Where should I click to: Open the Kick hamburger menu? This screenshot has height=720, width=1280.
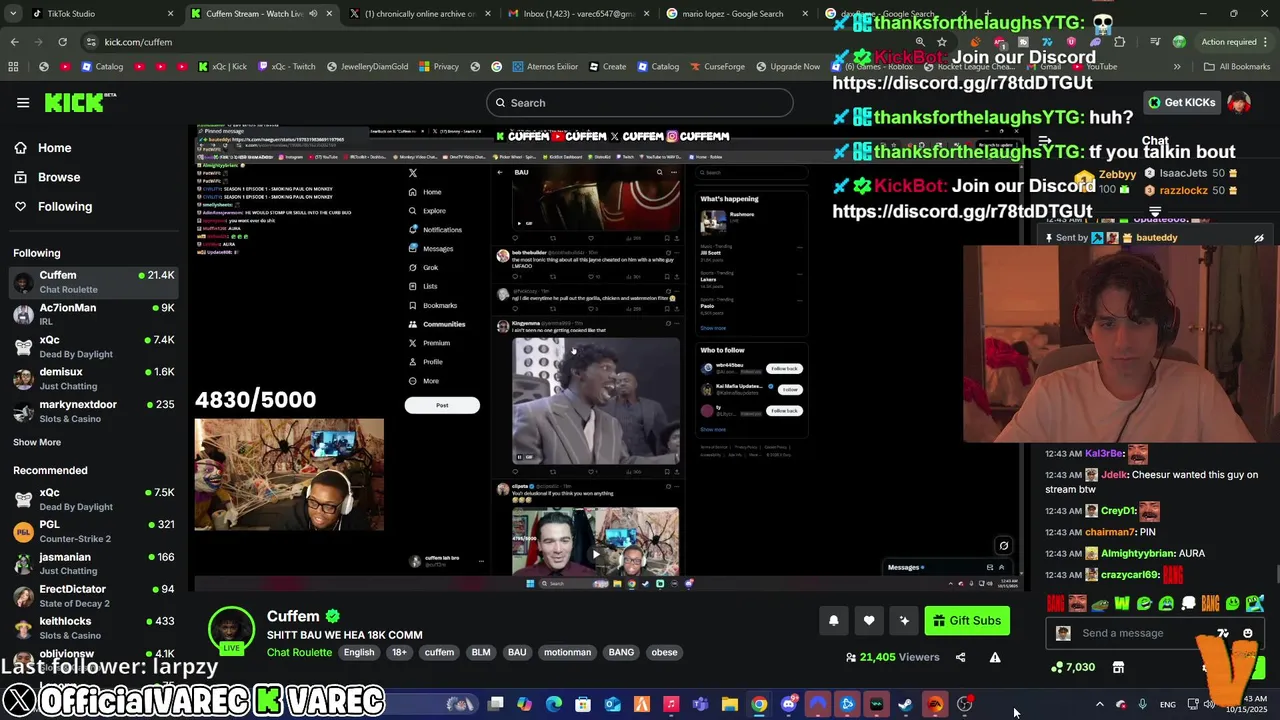[x=23, y=102]
